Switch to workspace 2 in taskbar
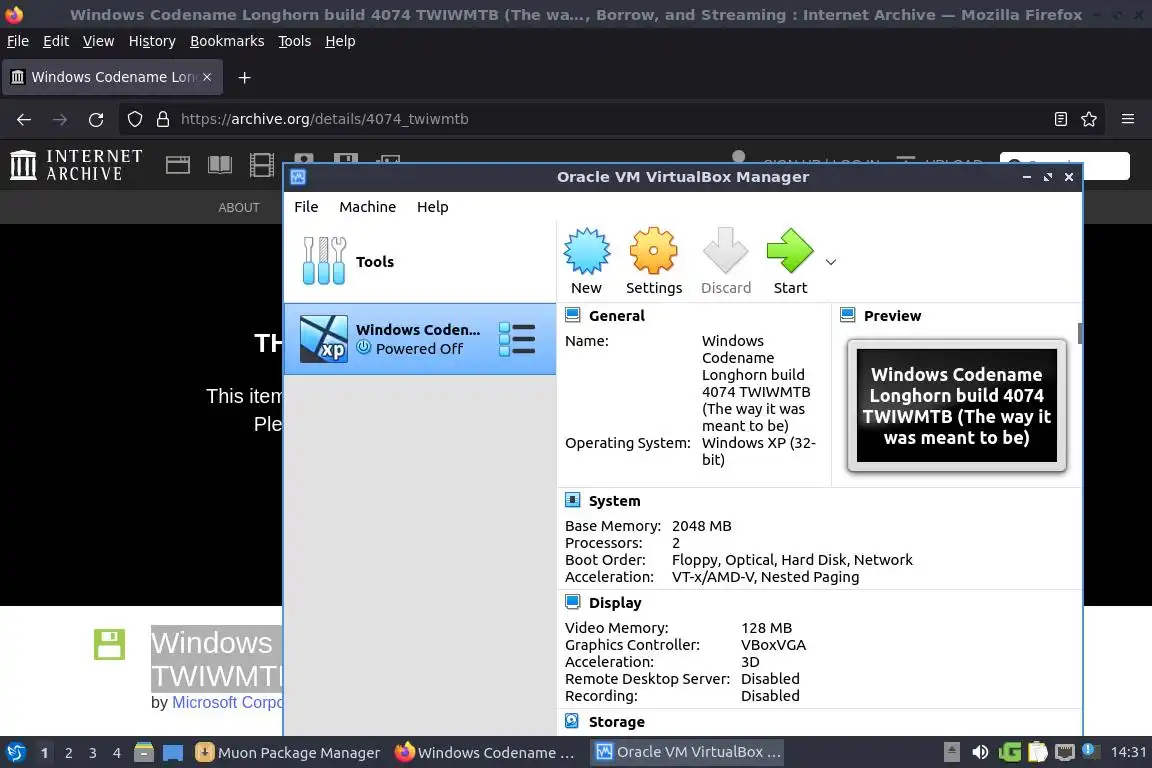The width and height of the screenshot is (1152, 768). coord(68,753)
